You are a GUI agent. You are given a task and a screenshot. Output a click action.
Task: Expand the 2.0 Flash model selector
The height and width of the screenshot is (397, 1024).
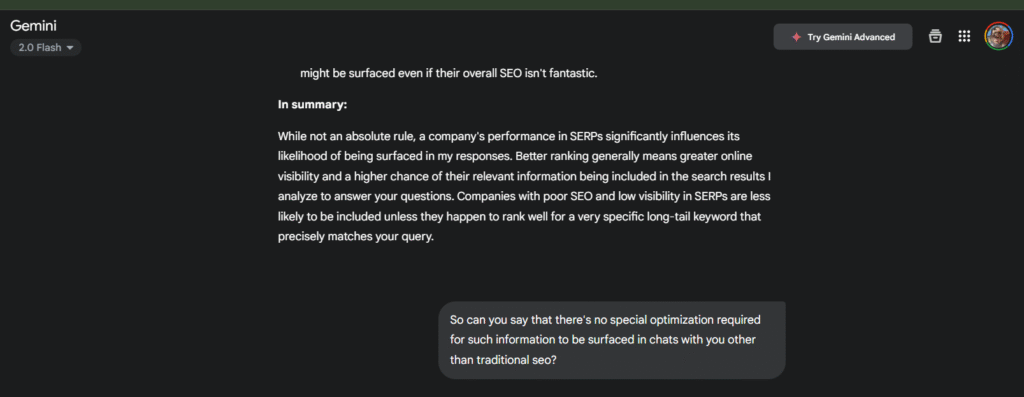(46, 48)
